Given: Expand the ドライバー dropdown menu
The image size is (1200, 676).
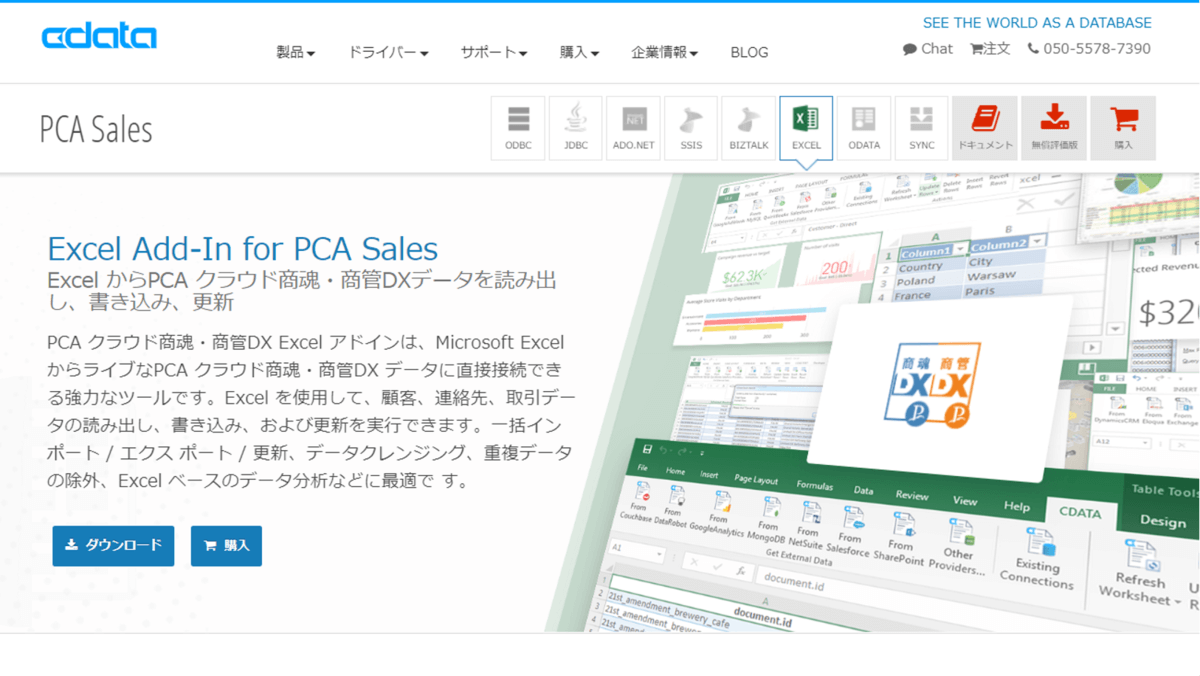Looking at the screenshot, I should [x=388, y=52].
